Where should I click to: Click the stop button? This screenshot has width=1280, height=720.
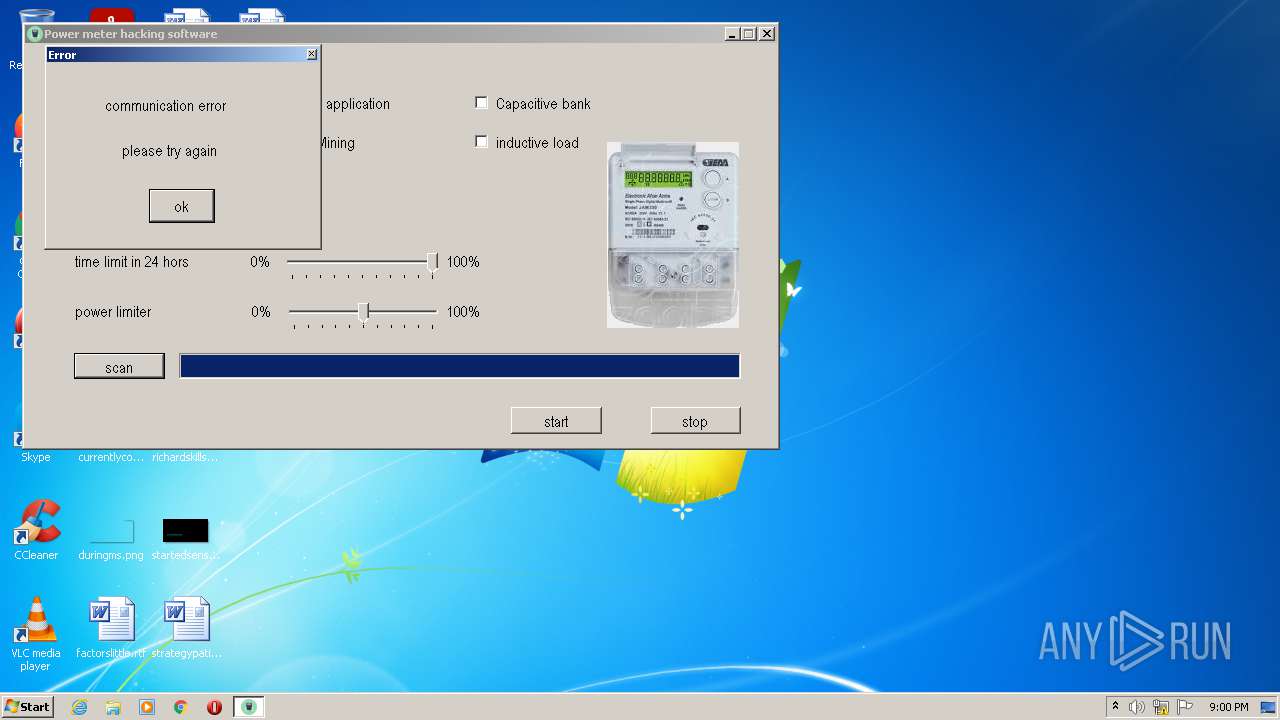[695, 421]
